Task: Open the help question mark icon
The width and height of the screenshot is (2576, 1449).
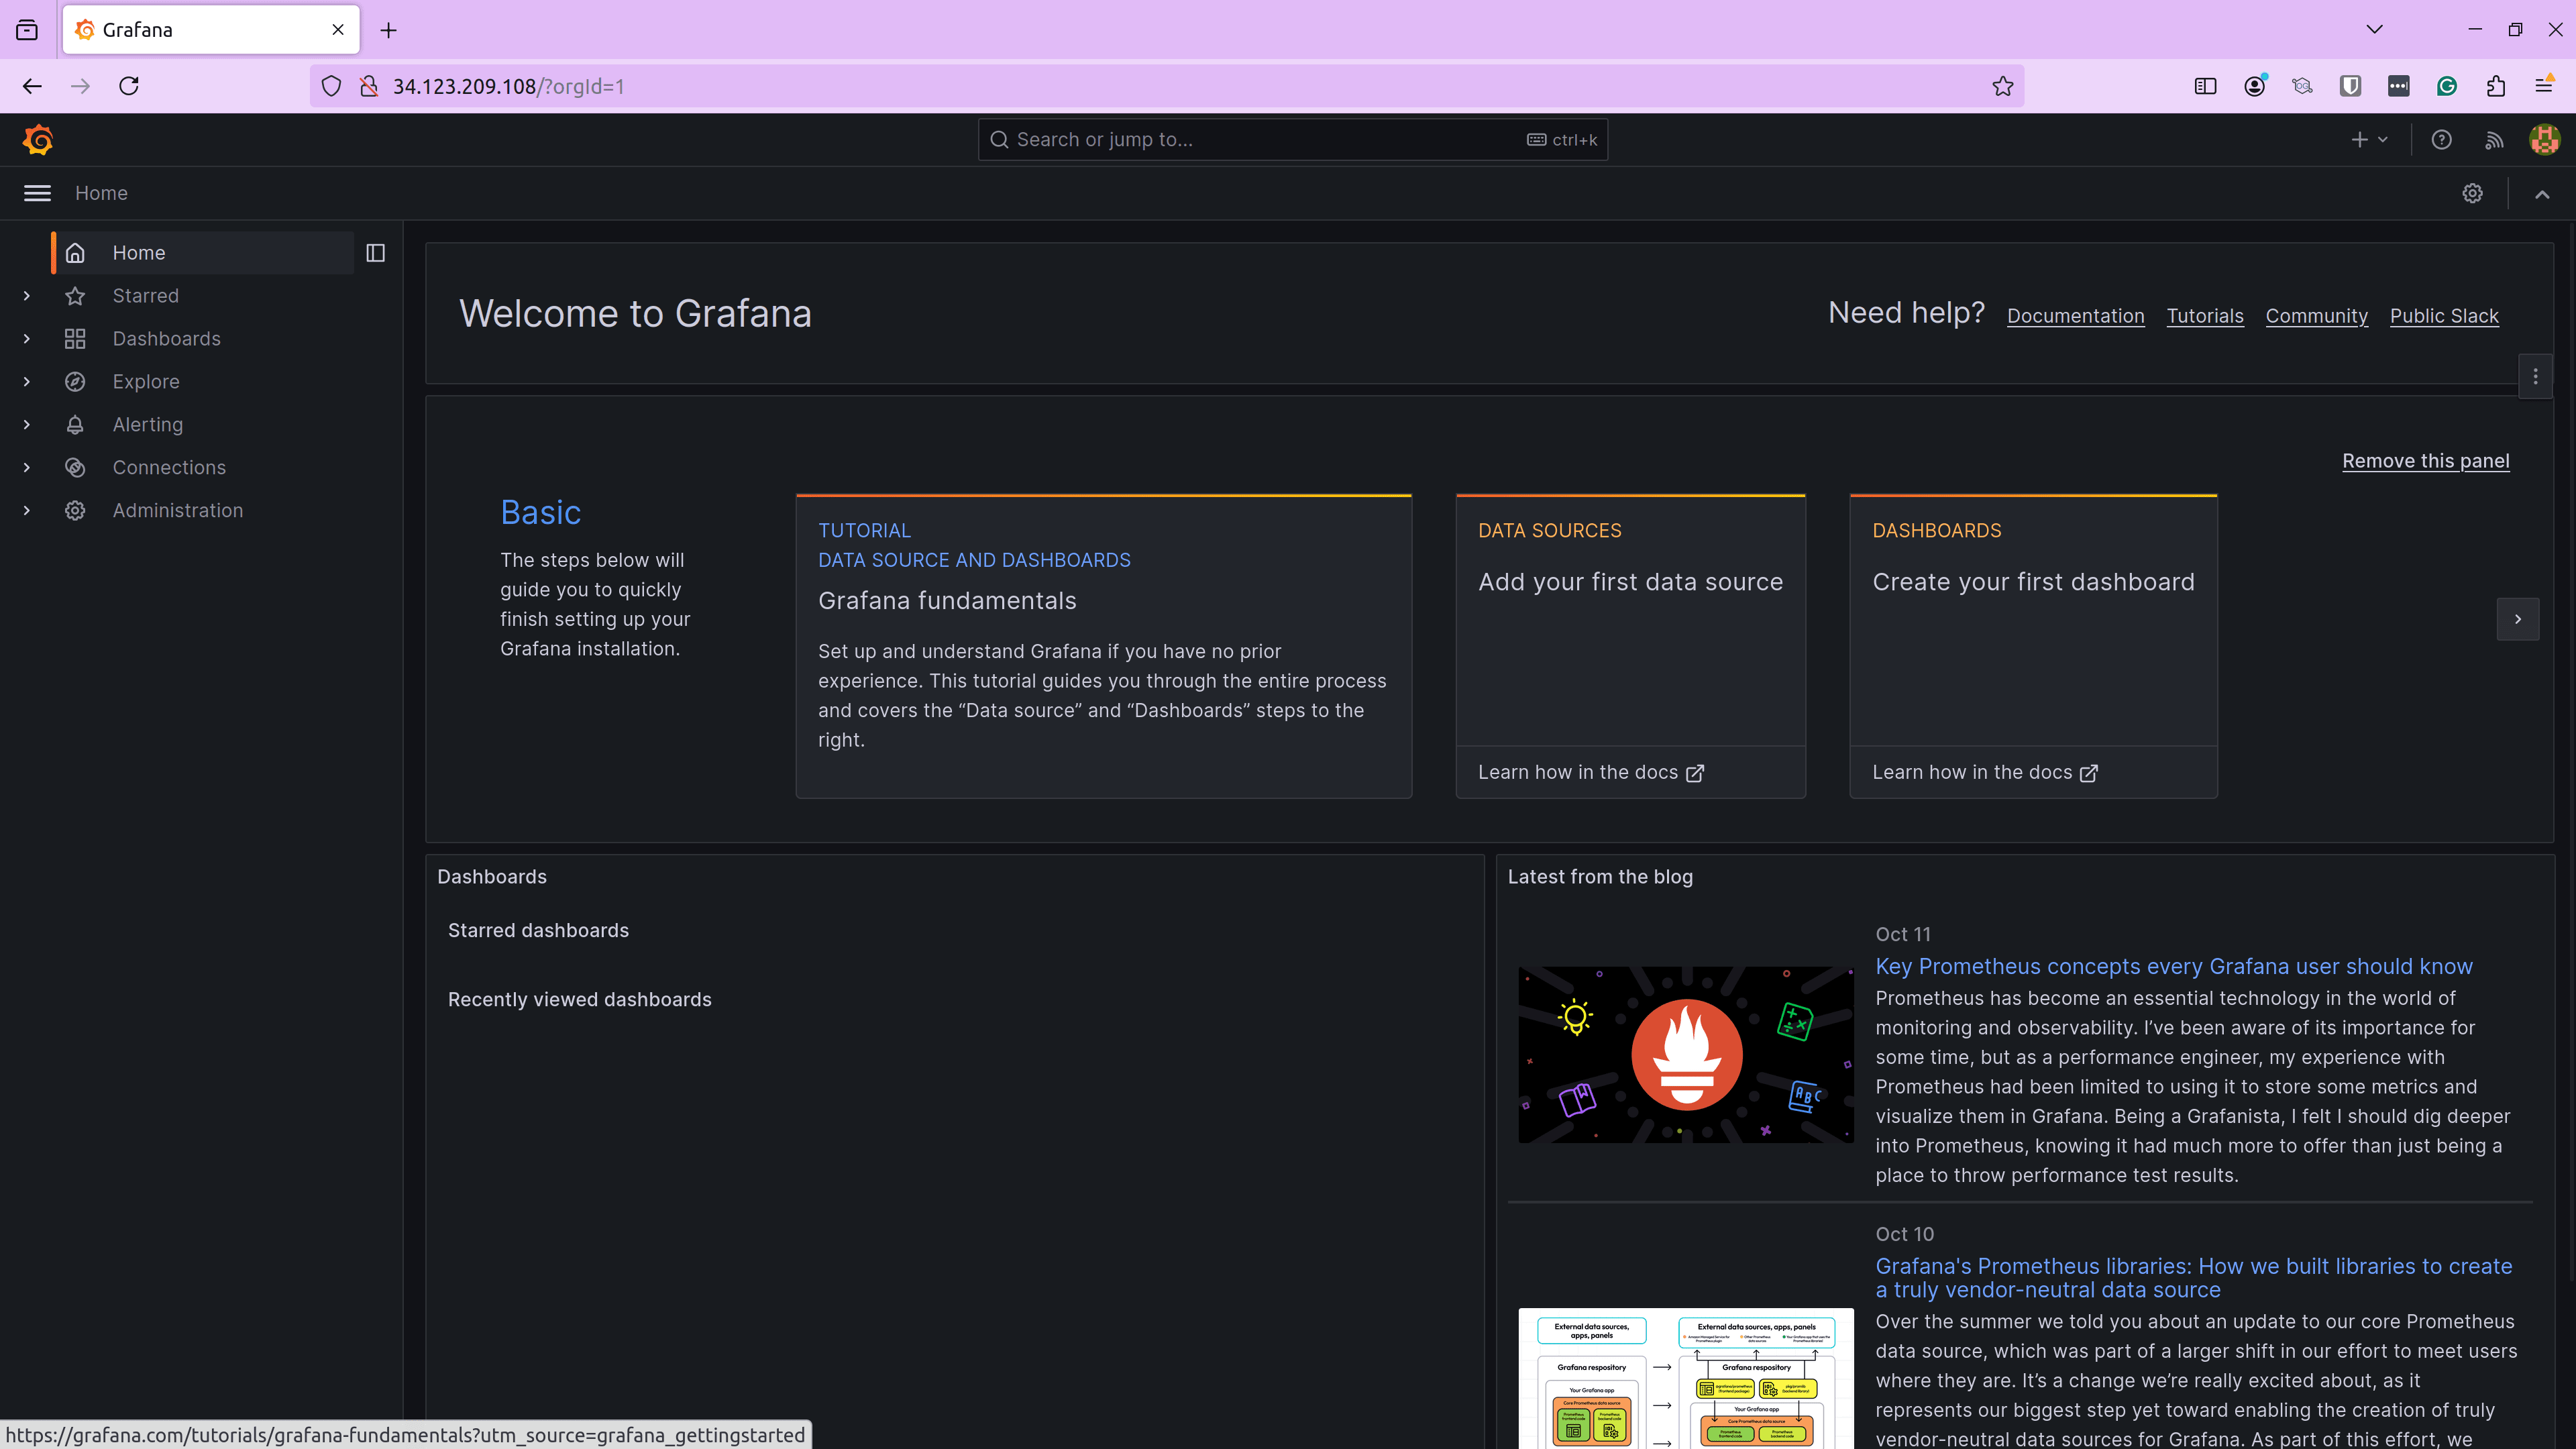Action: pyautogui.click(x=2441, y=140)
